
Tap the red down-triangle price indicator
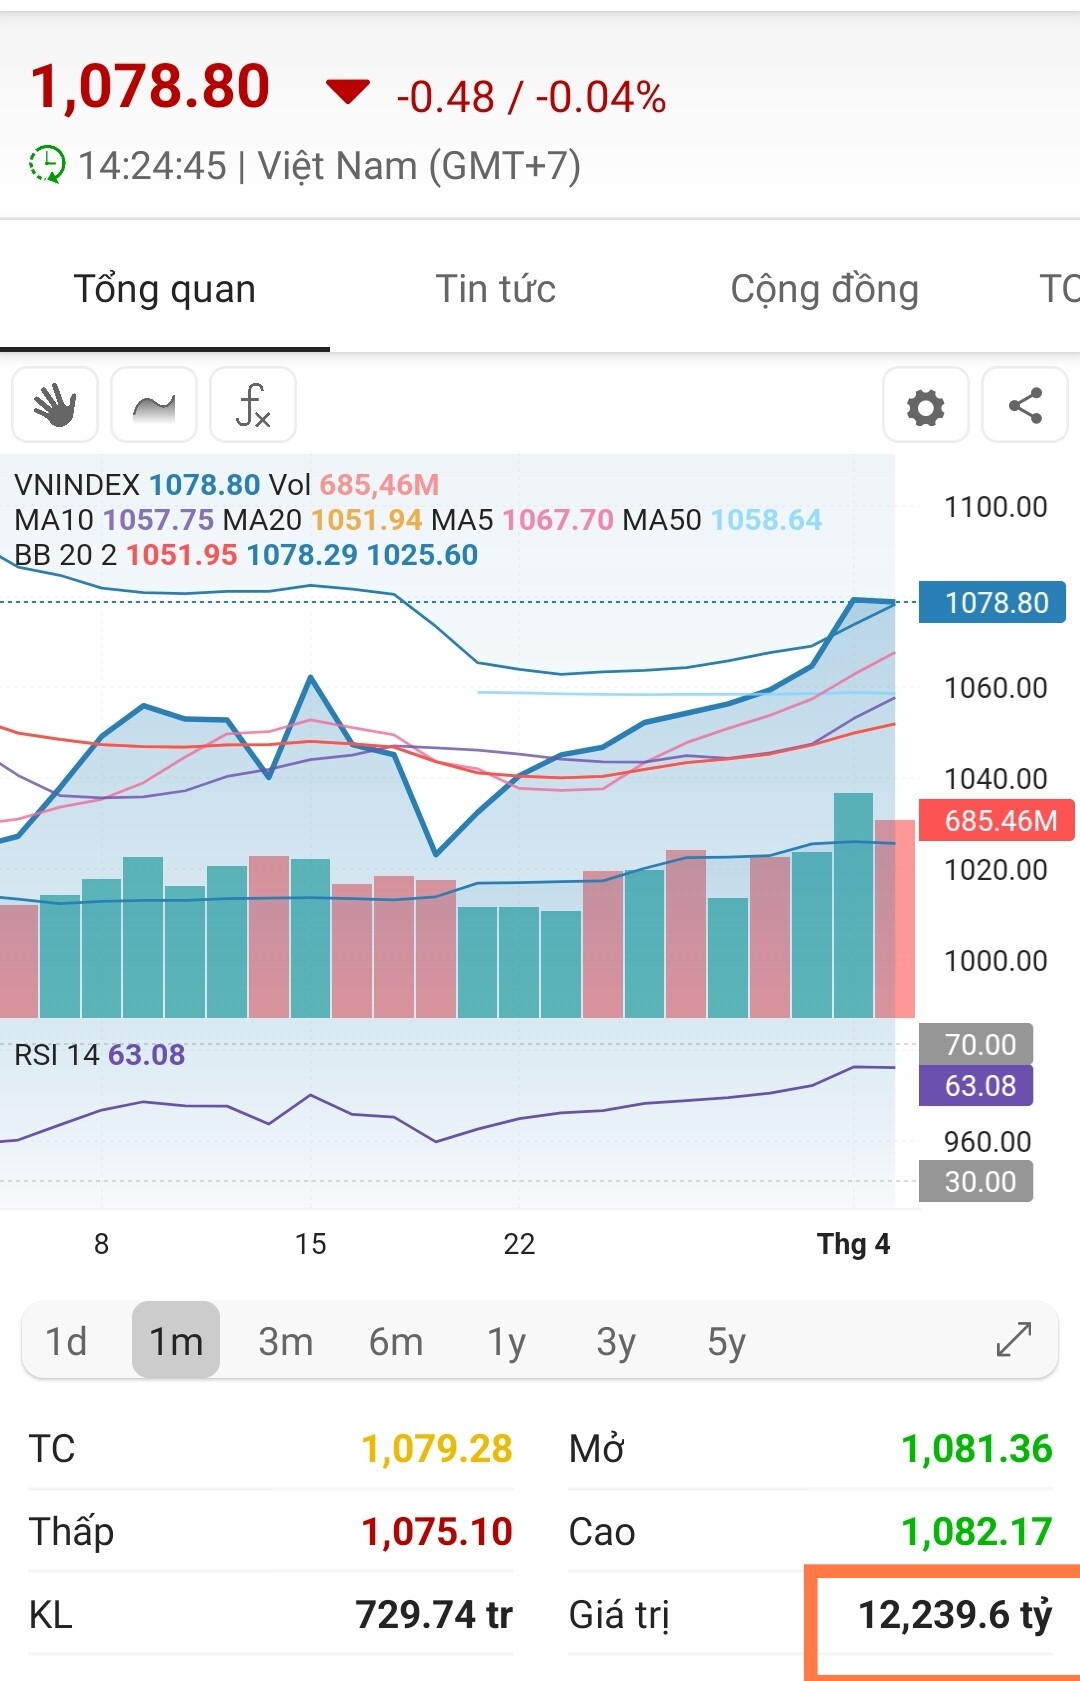tap(347, 93)
